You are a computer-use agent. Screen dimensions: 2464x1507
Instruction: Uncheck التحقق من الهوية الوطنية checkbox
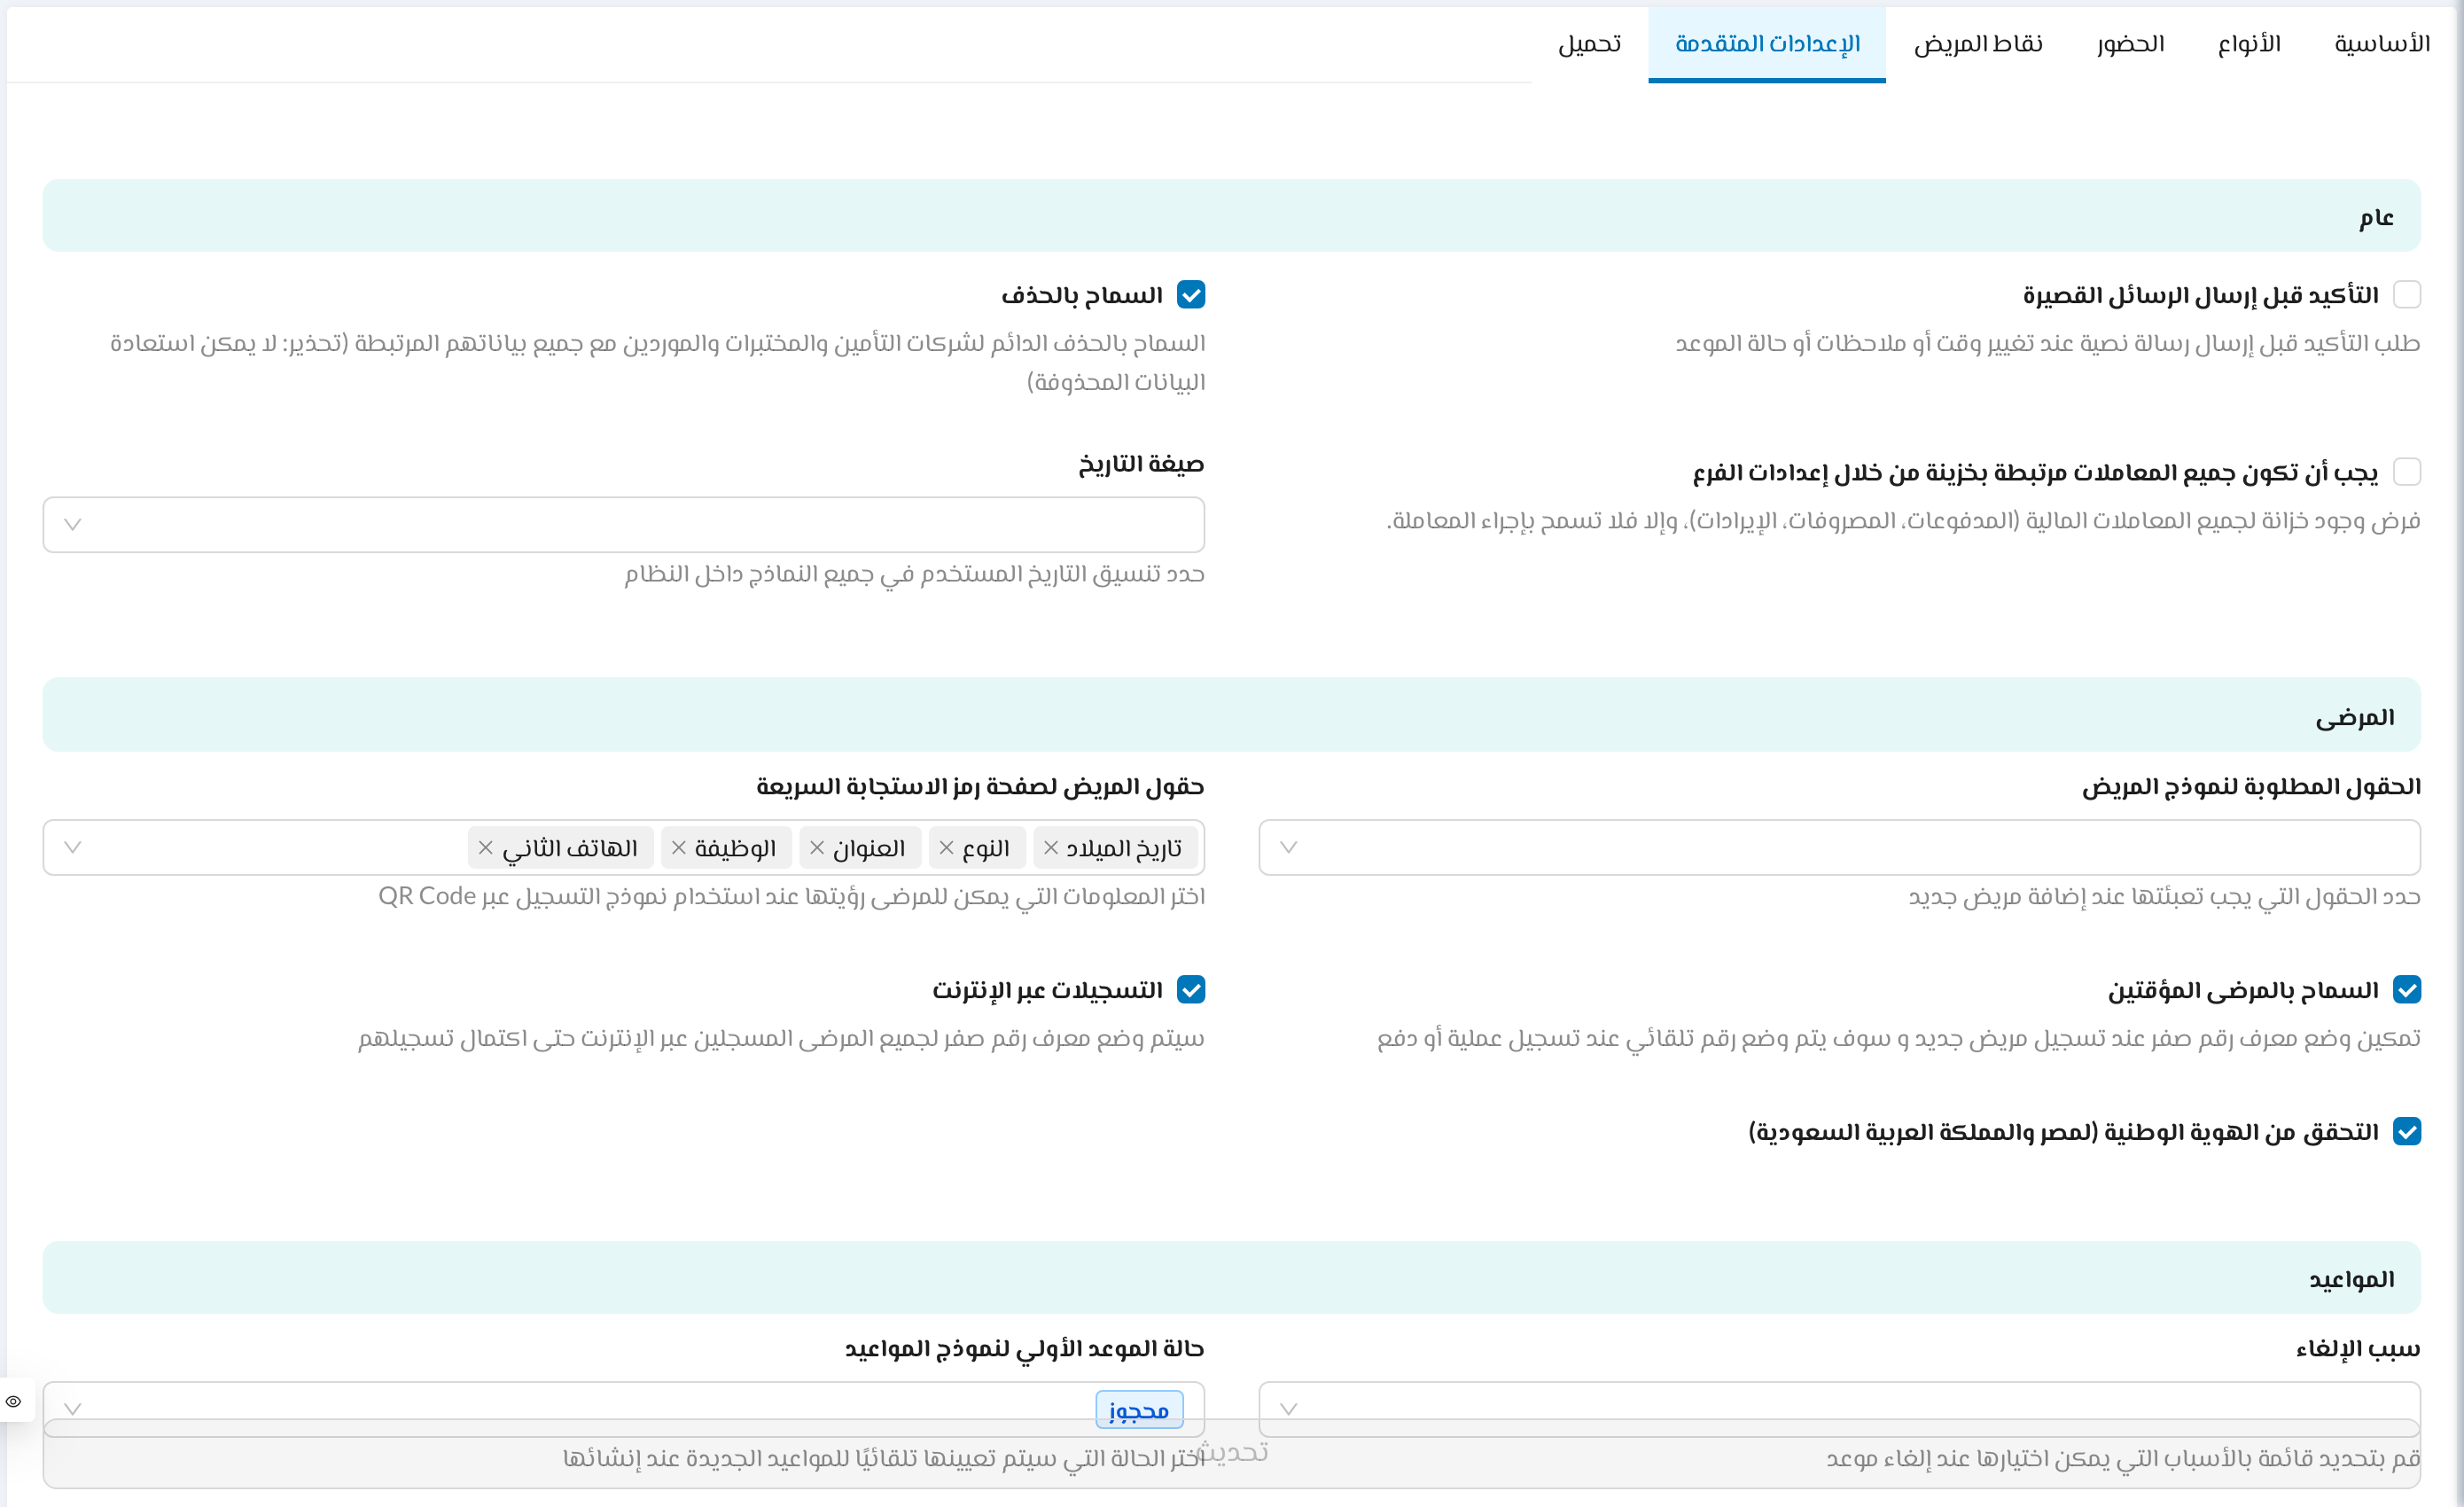click(2407, 1132)
